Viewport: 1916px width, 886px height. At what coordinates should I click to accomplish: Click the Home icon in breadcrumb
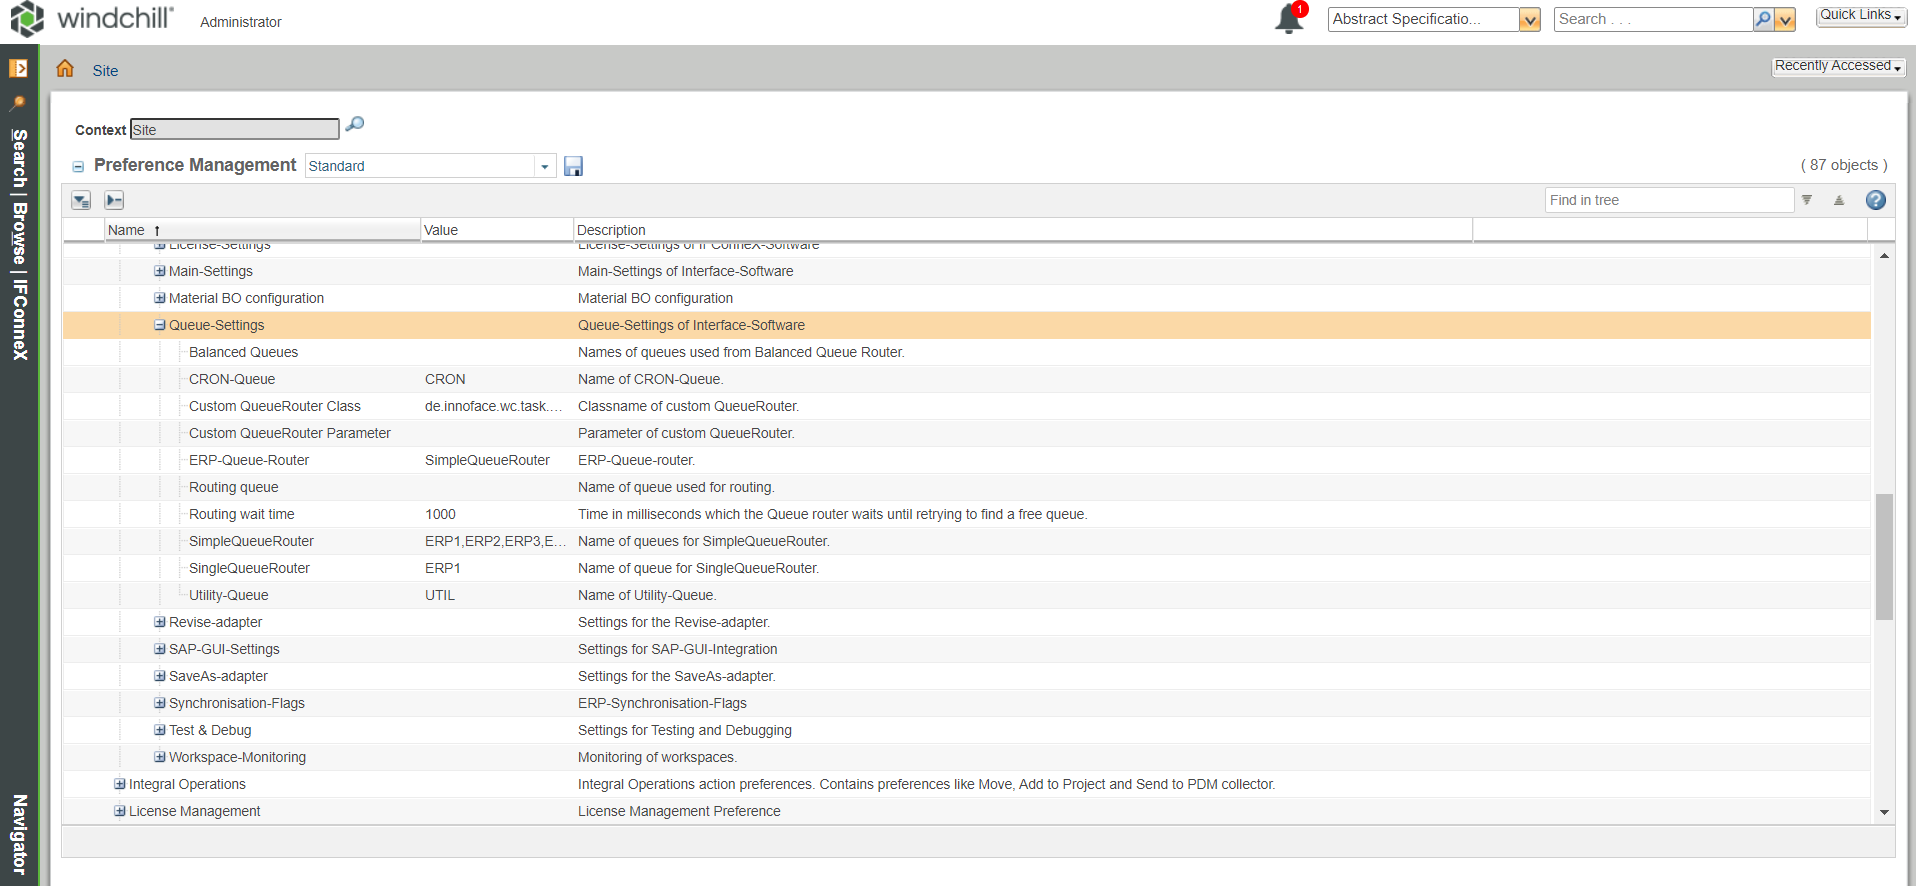click(x=65, y=69)
